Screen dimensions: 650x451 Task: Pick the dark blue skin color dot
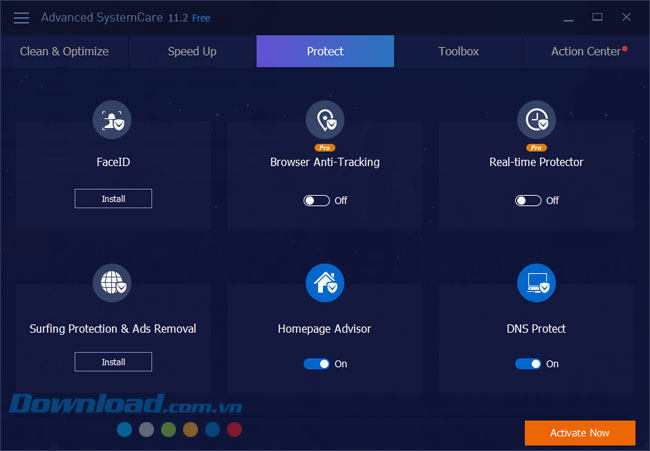point(212,429)
